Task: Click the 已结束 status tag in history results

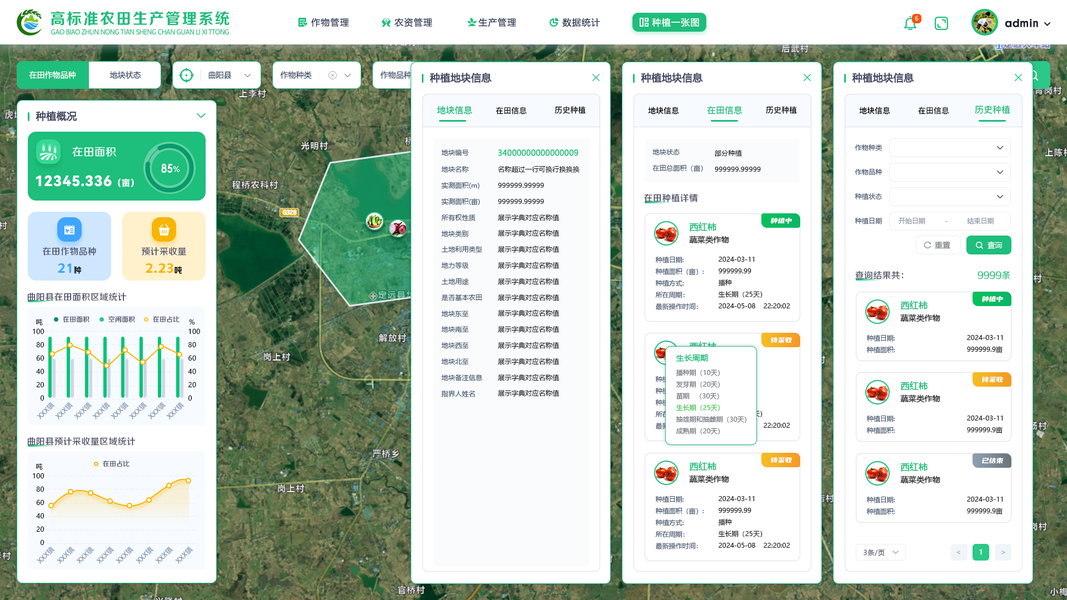Action: click(x=992, y=461)
